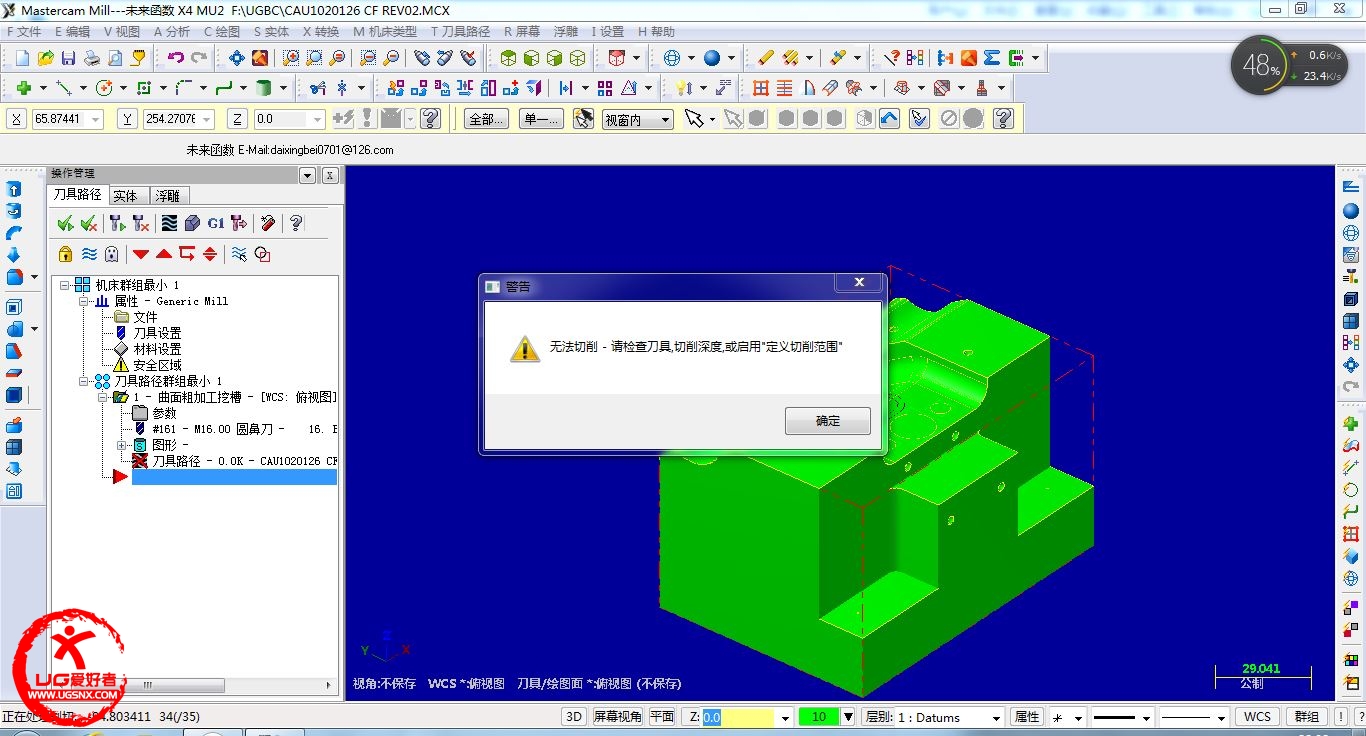Move insert arrow up with red up triangle
1366x736 pixels.
pos(164,254)
